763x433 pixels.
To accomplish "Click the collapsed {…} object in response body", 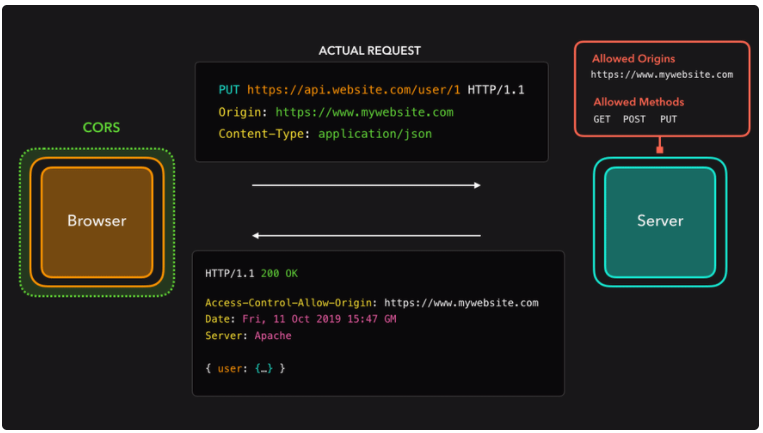I will [x=264, y=368].
